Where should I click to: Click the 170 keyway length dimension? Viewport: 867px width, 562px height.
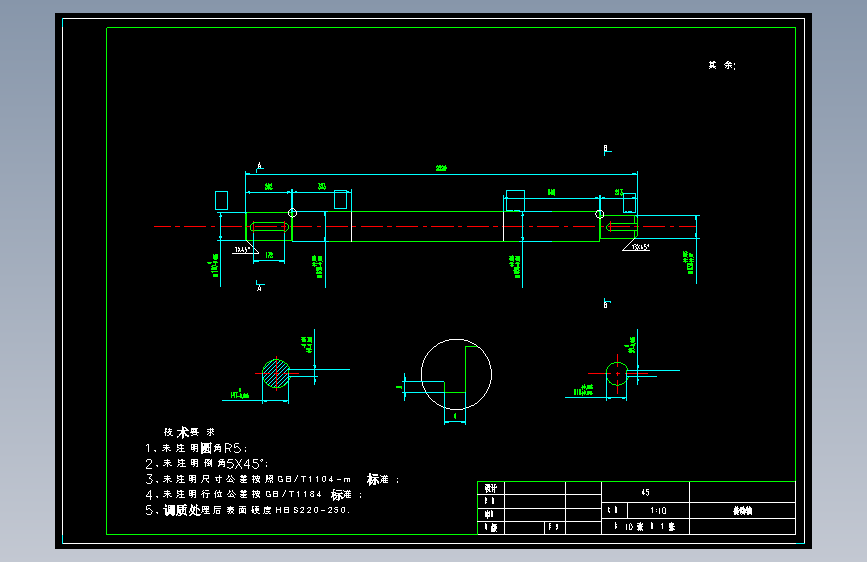(x=269, y=255)
